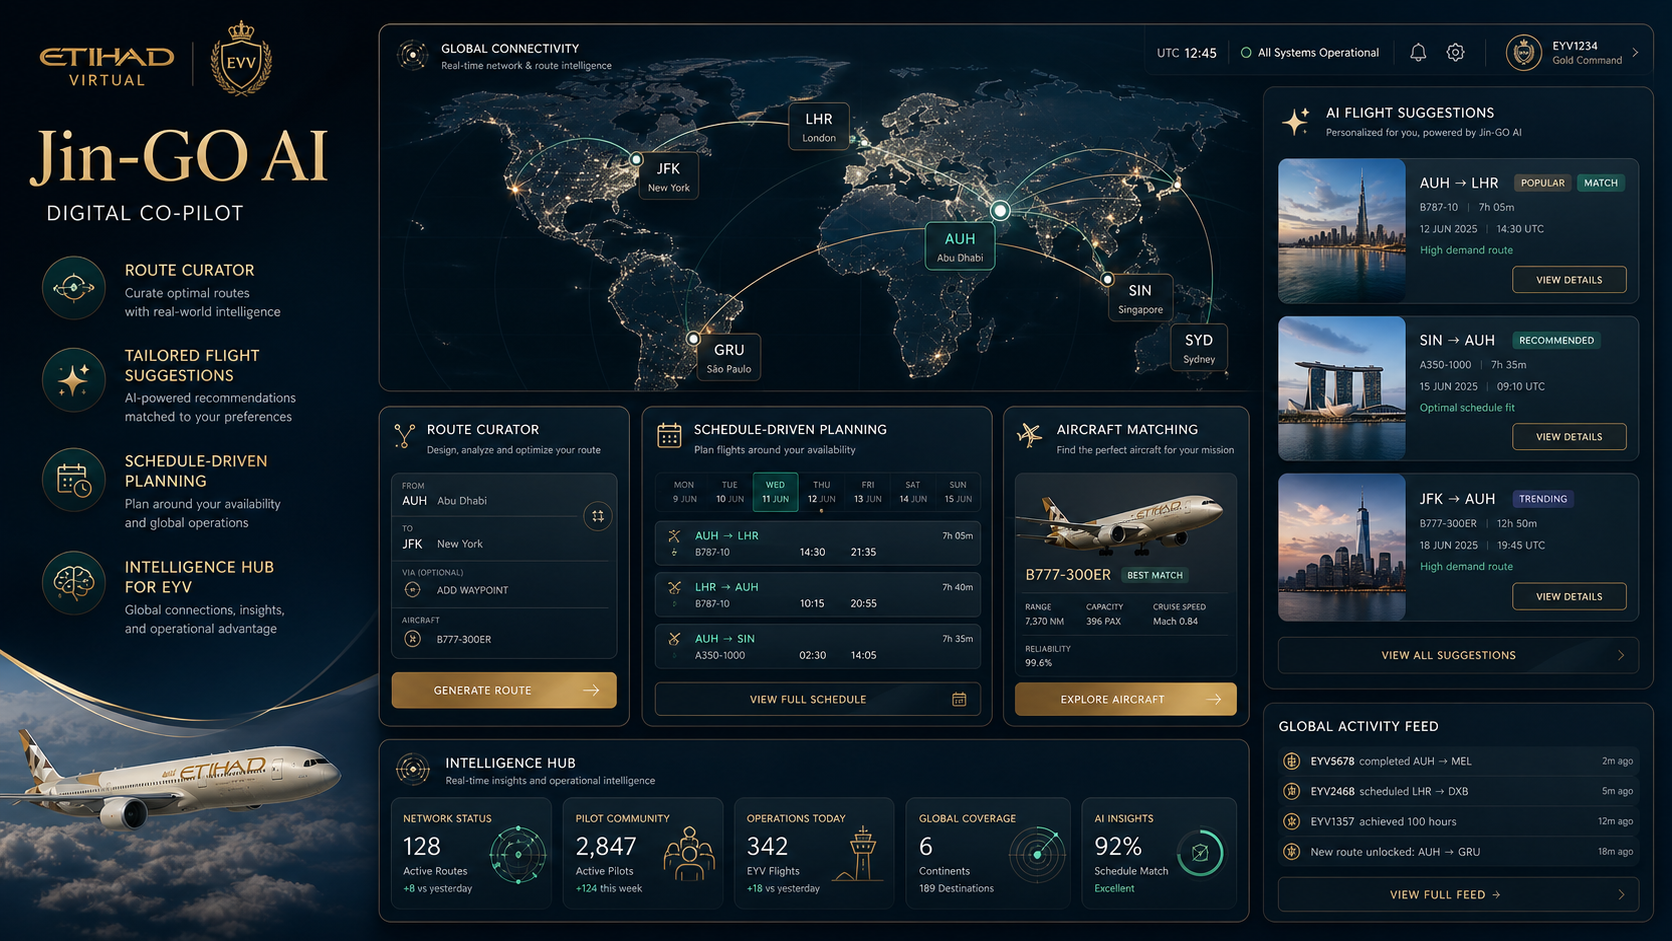This screenshot has height=941, width=1672.
Task: Select the TUE 10 JUN day tab
Action: pyautogui.click(x=730, y=491)
